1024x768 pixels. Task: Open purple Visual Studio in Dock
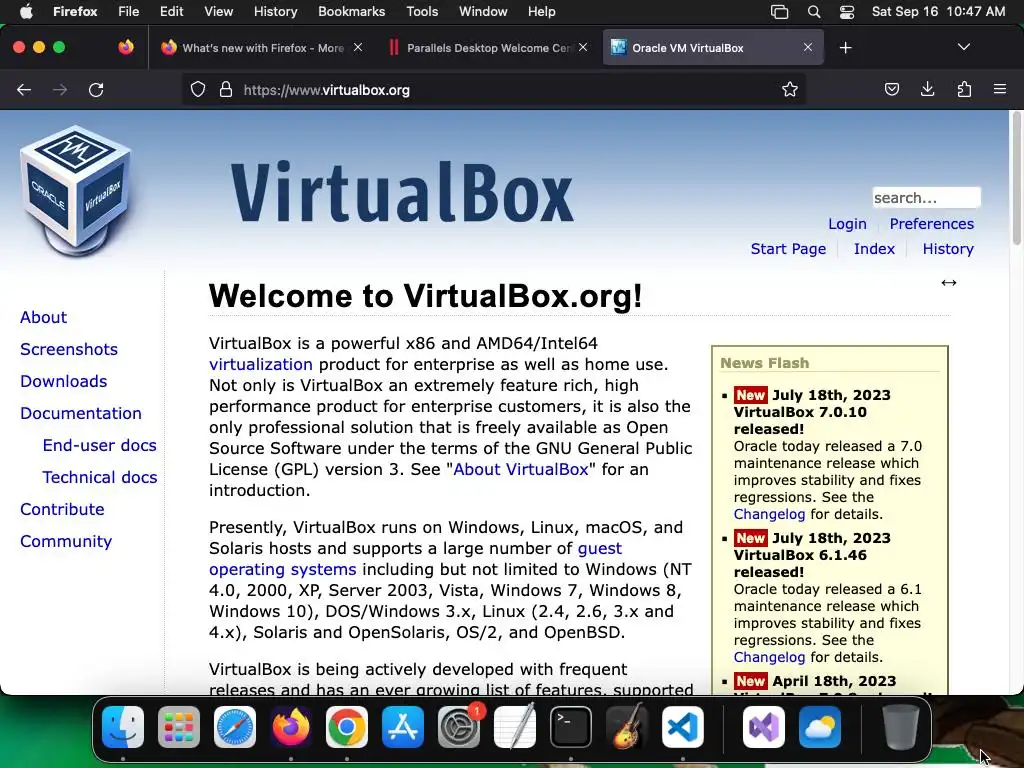point(764,727)
